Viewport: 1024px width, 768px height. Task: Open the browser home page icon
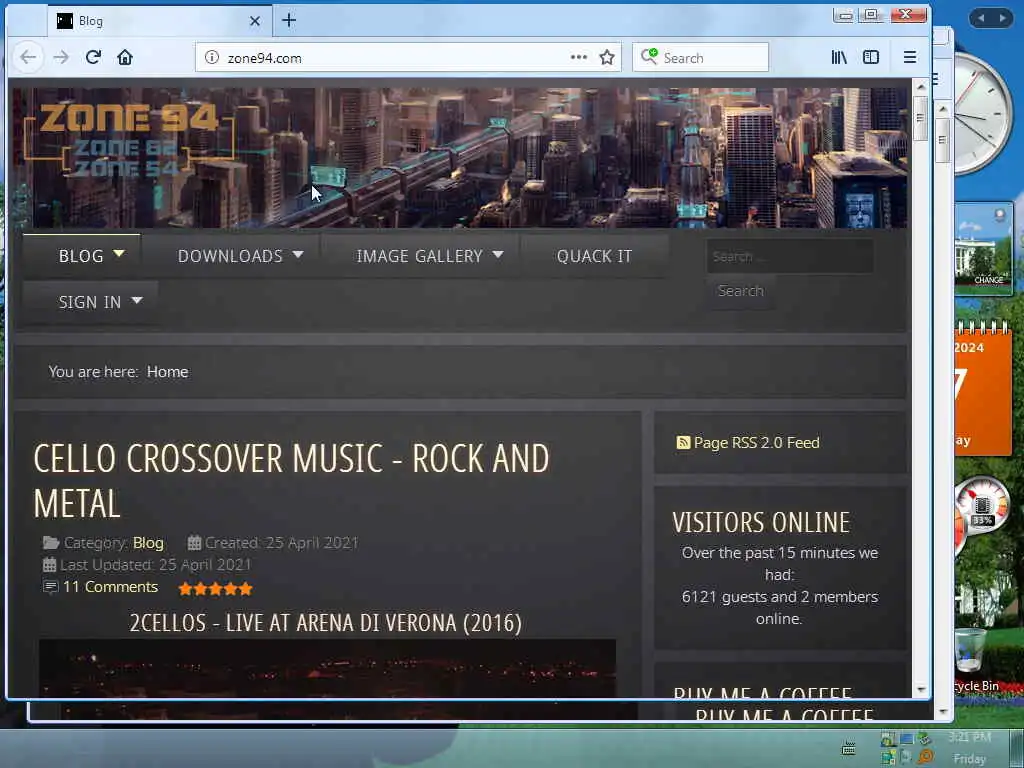coord(125,57)
